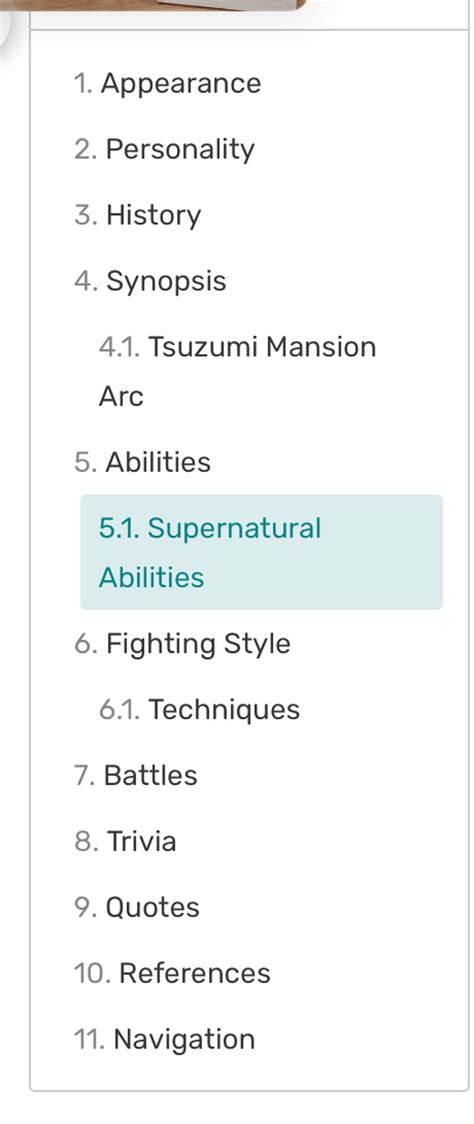Jump to Techniques subsection
Viewport: 474px width, 1124px height.
pyautogui.click(x=199, y=709)
